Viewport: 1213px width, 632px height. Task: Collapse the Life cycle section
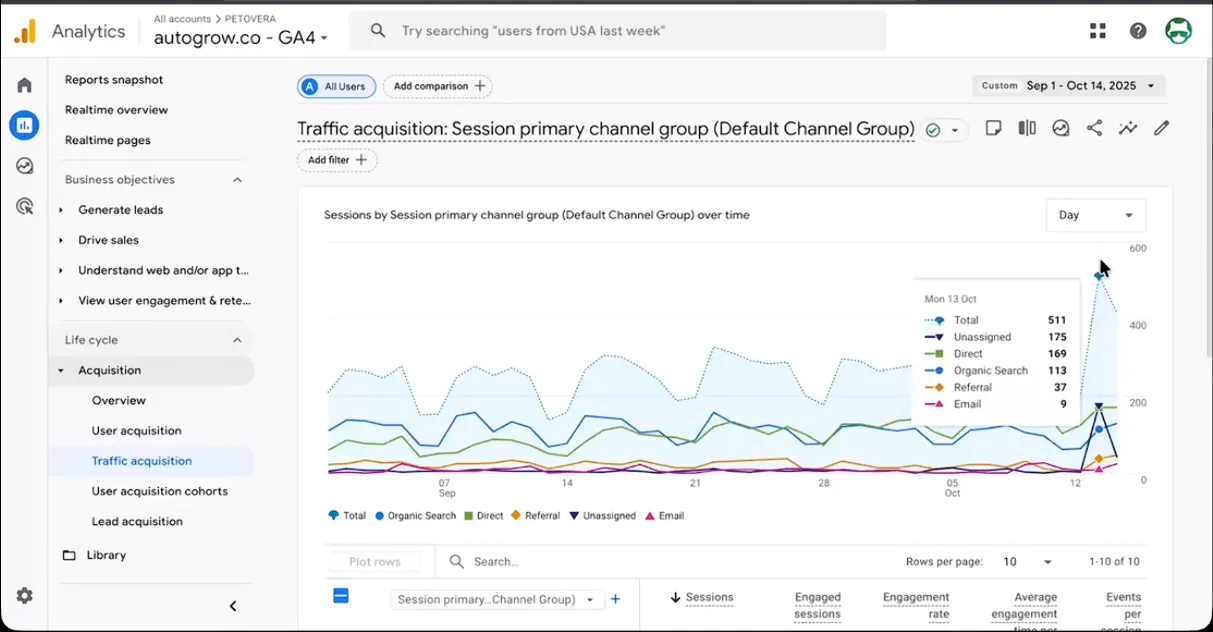[x=237, y=339]
